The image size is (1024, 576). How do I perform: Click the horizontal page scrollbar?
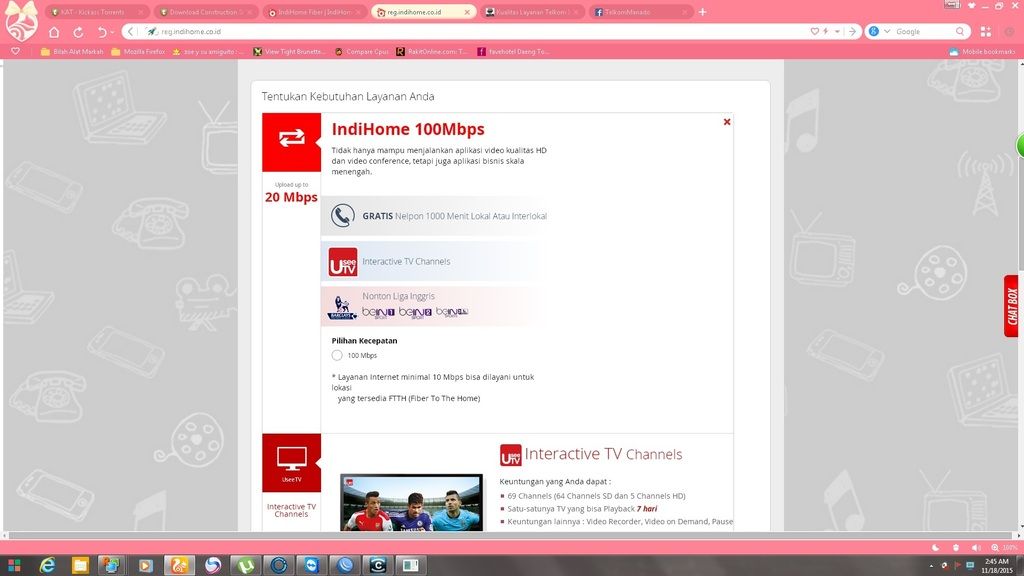point(511,536)
